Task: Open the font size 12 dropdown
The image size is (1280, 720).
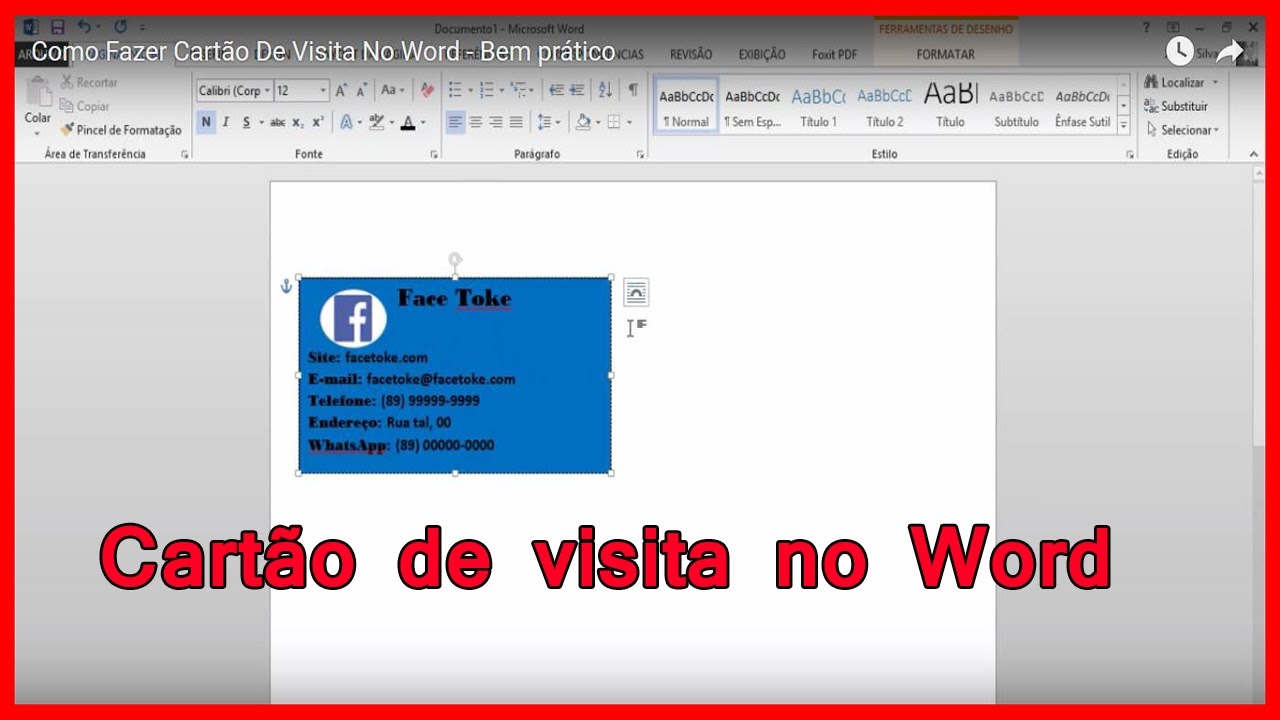Action: (323, 91)
